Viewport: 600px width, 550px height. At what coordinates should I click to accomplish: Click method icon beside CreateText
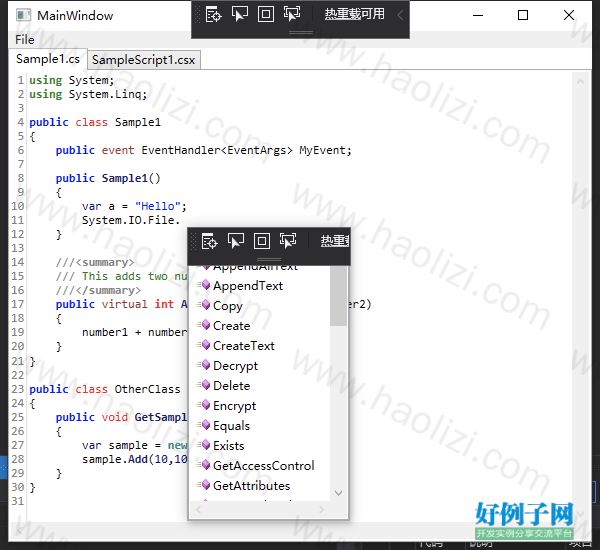(x=204, y=345)
